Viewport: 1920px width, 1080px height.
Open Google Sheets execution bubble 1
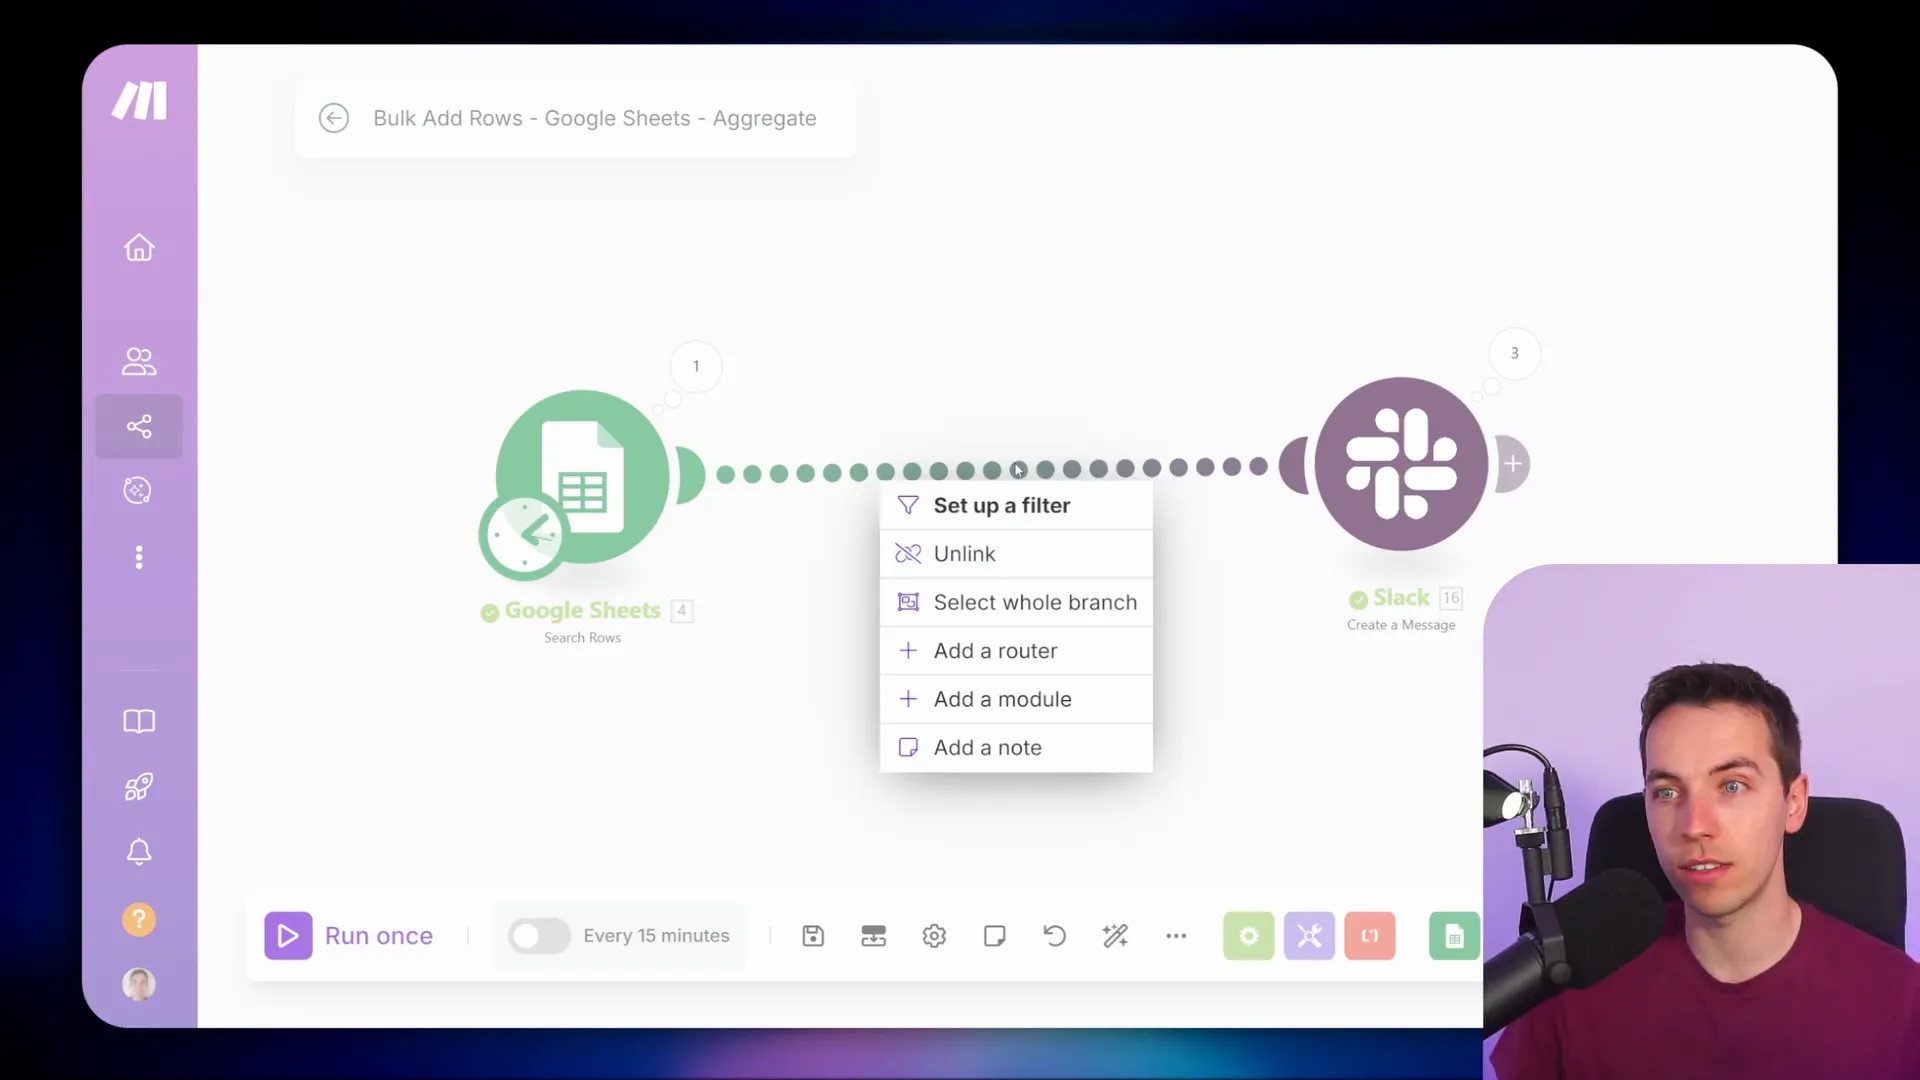[696, 366]
